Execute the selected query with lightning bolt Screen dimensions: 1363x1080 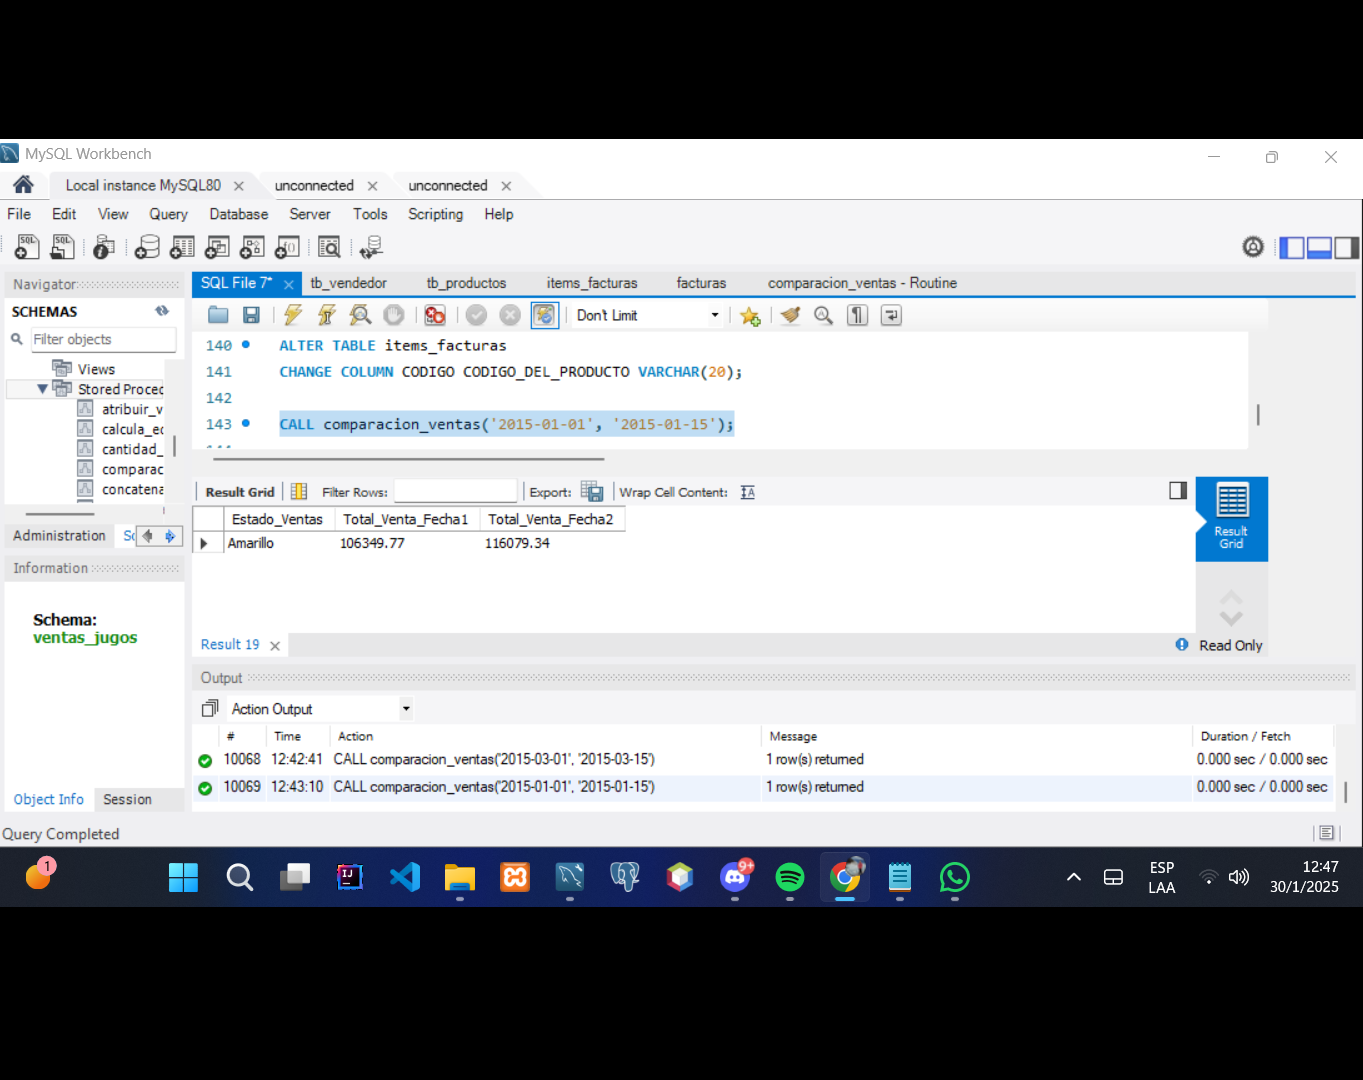pos(293,315)
